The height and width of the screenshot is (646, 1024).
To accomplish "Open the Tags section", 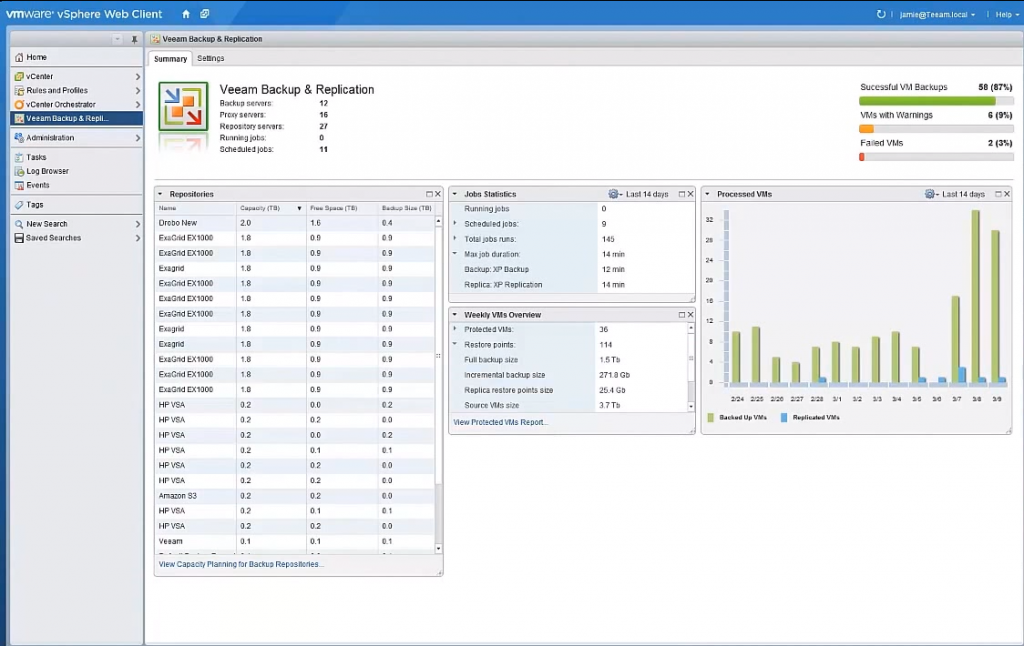I will 35,205.
